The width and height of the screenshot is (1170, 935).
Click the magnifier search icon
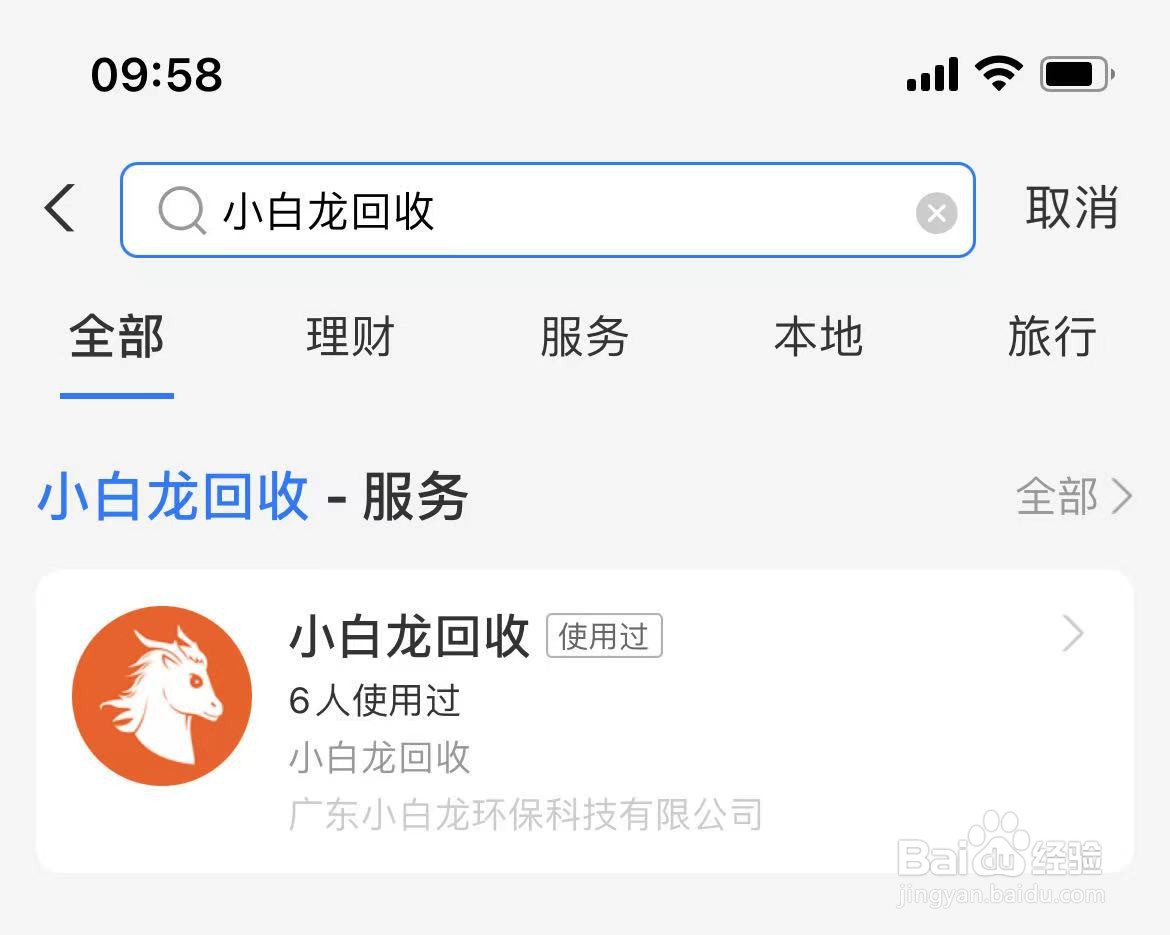click(181, 210)
